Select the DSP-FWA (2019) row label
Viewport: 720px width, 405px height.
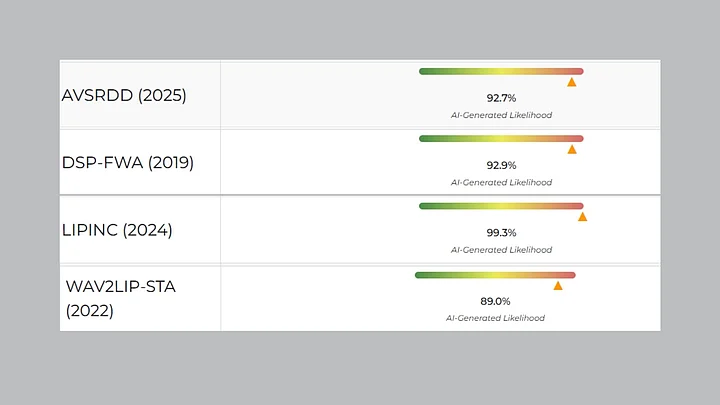click(x=128, y=162)
